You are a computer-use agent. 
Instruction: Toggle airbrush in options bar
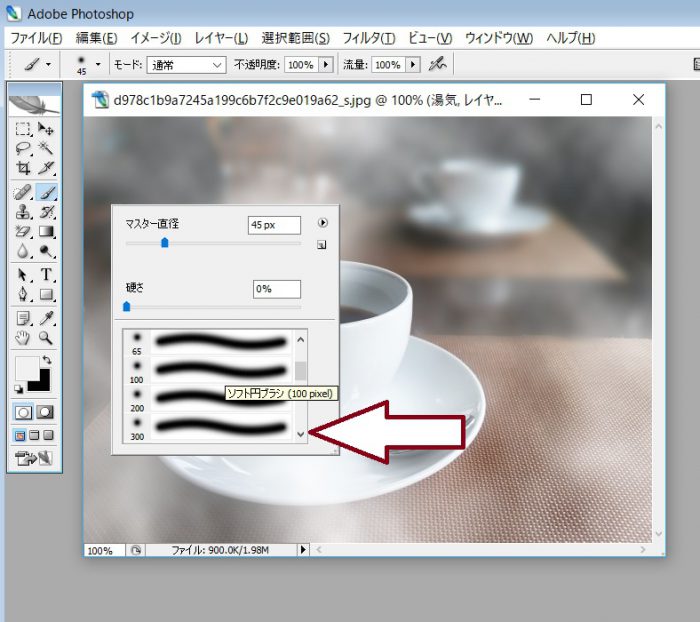coord(438,65)
